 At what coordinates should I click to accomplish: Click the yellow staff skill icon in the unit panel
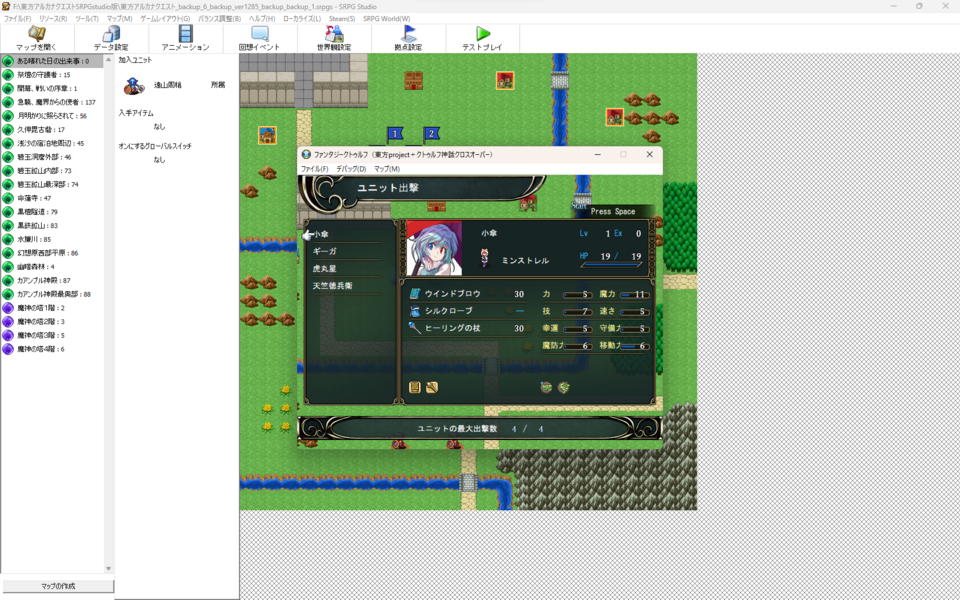pos(432,387)
